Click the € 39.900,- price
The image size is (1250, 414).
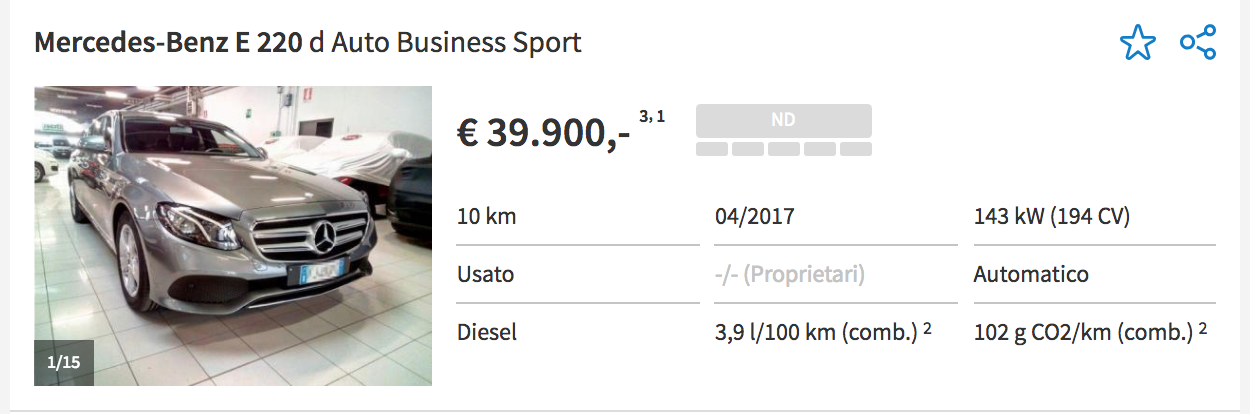(544, 132)
